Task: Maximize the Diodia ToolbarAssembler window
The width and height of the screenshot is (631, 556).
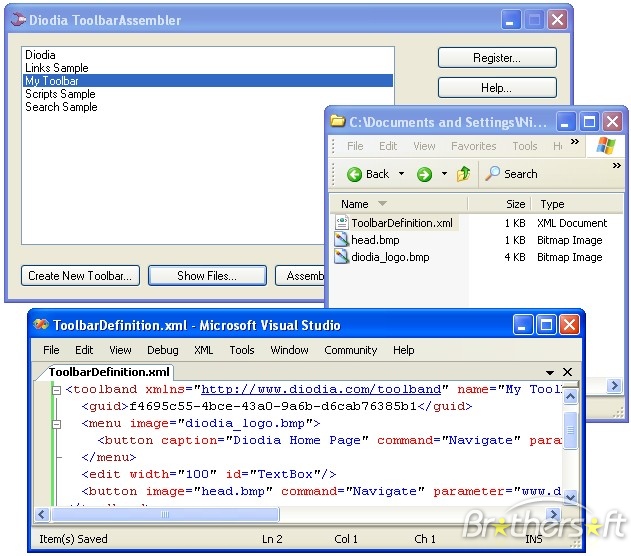Action: (534, 19)
